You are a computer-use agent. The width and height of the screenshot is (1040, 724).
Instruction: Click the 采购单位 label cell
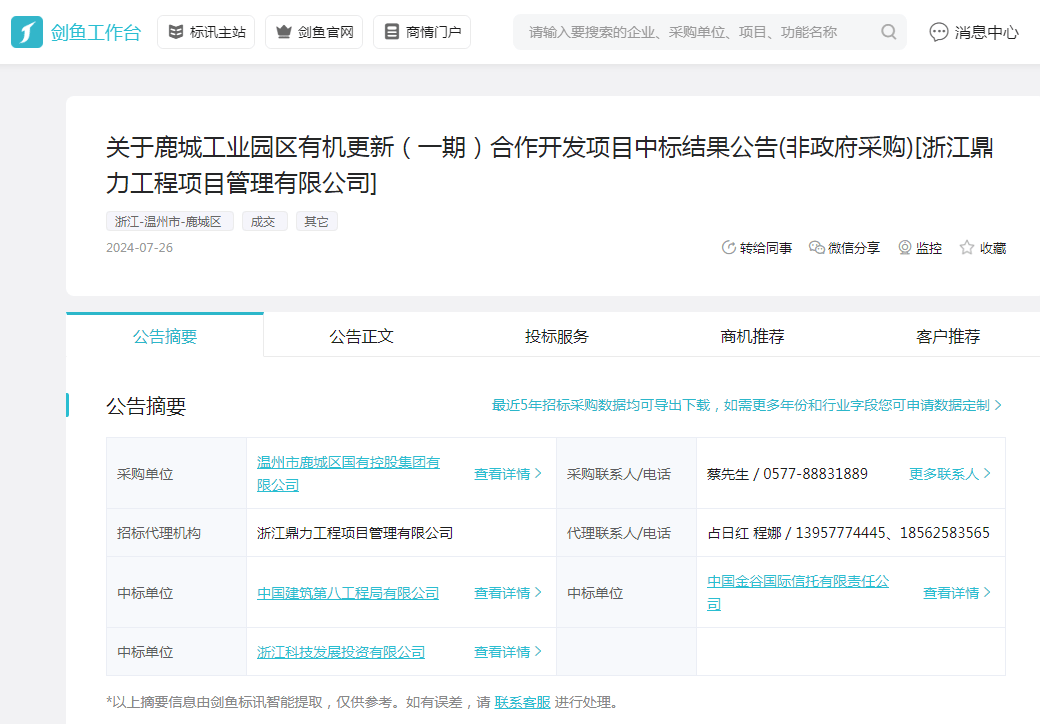point(176,473)
